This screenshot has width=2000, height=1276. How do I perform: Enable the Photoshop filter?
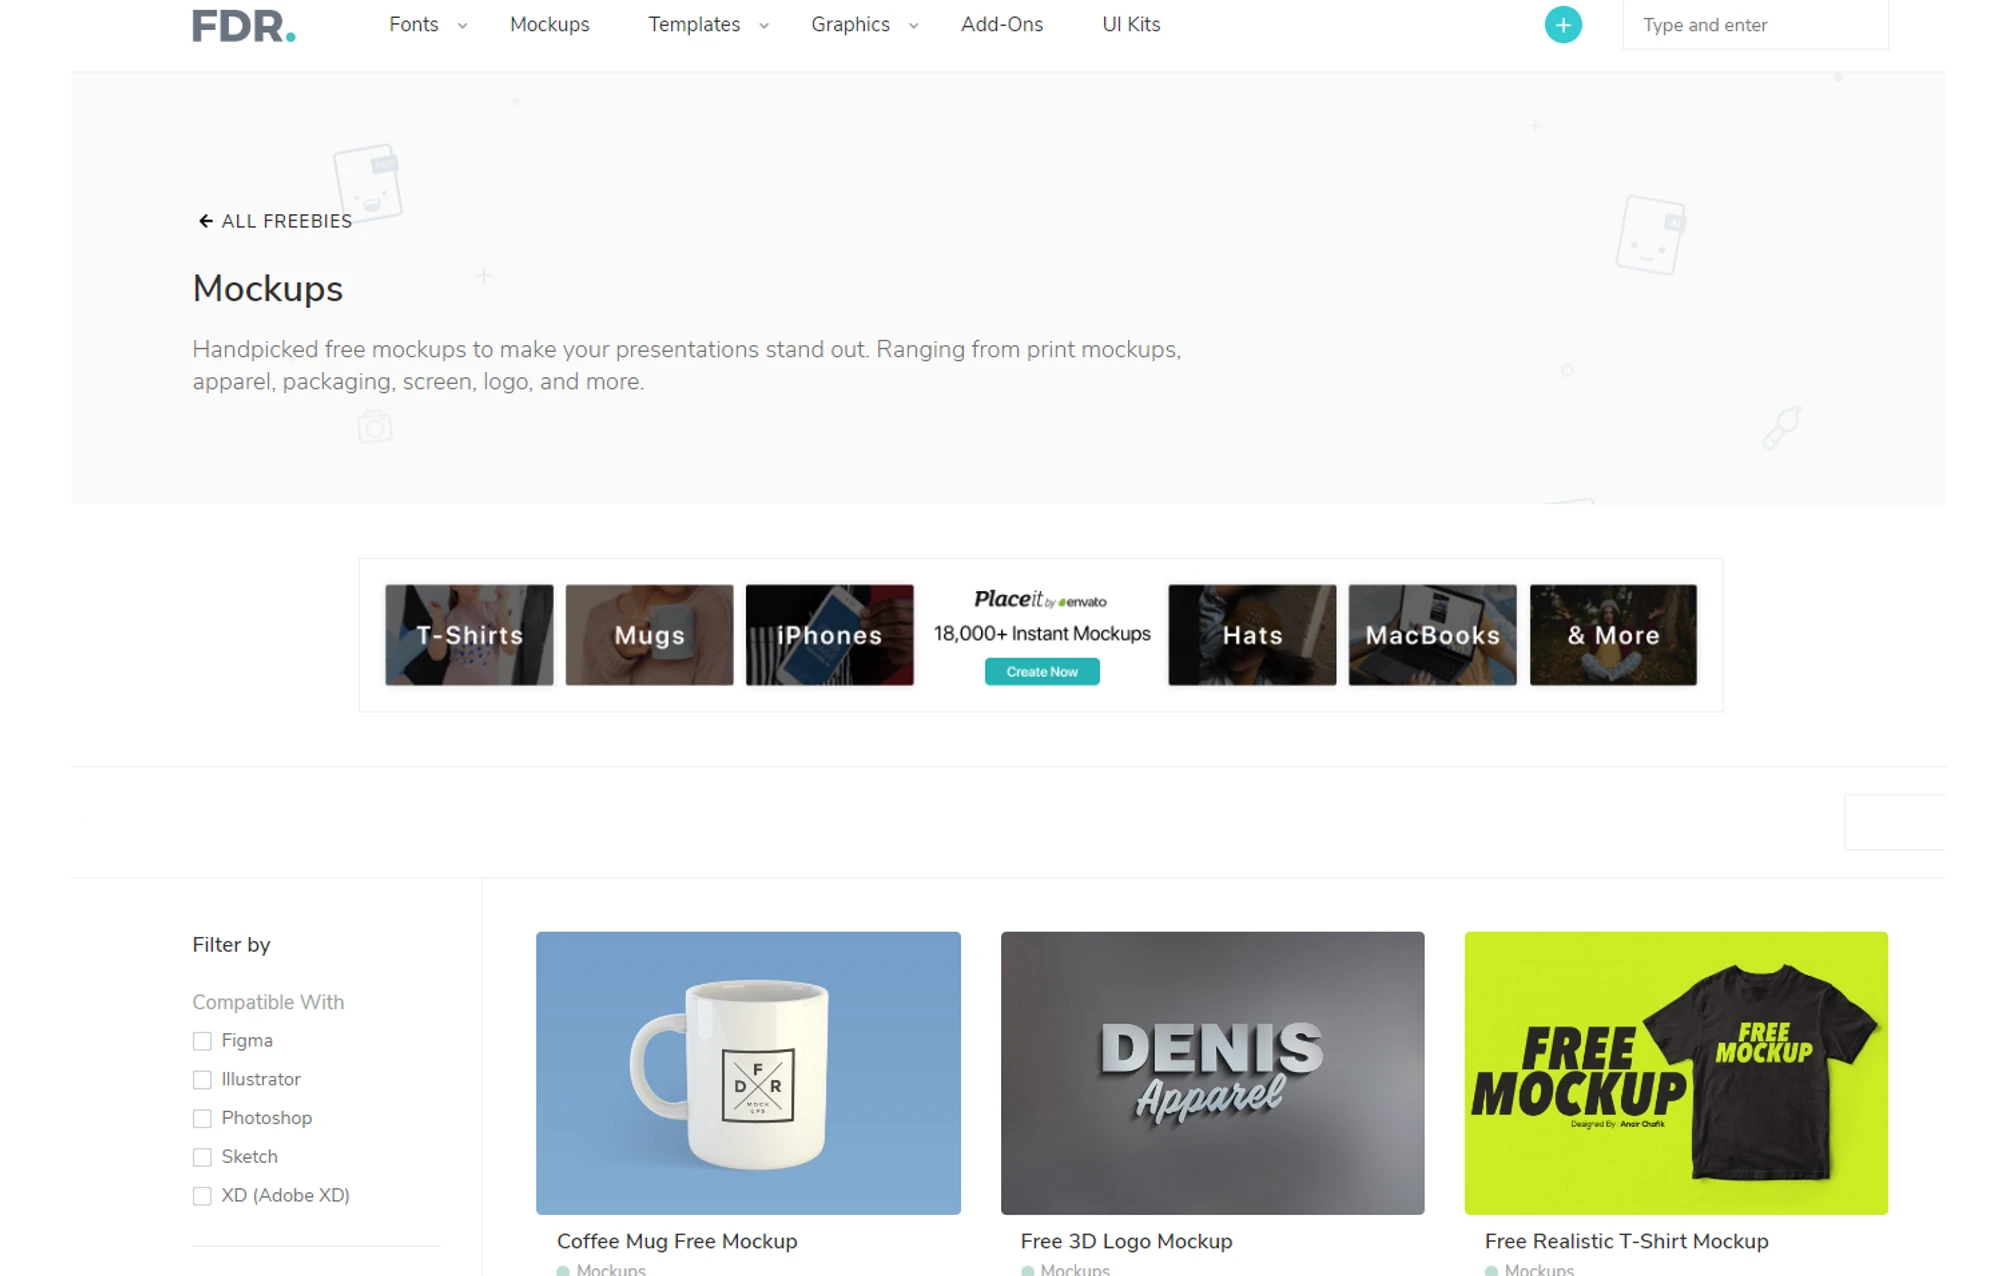point(203,1118)
